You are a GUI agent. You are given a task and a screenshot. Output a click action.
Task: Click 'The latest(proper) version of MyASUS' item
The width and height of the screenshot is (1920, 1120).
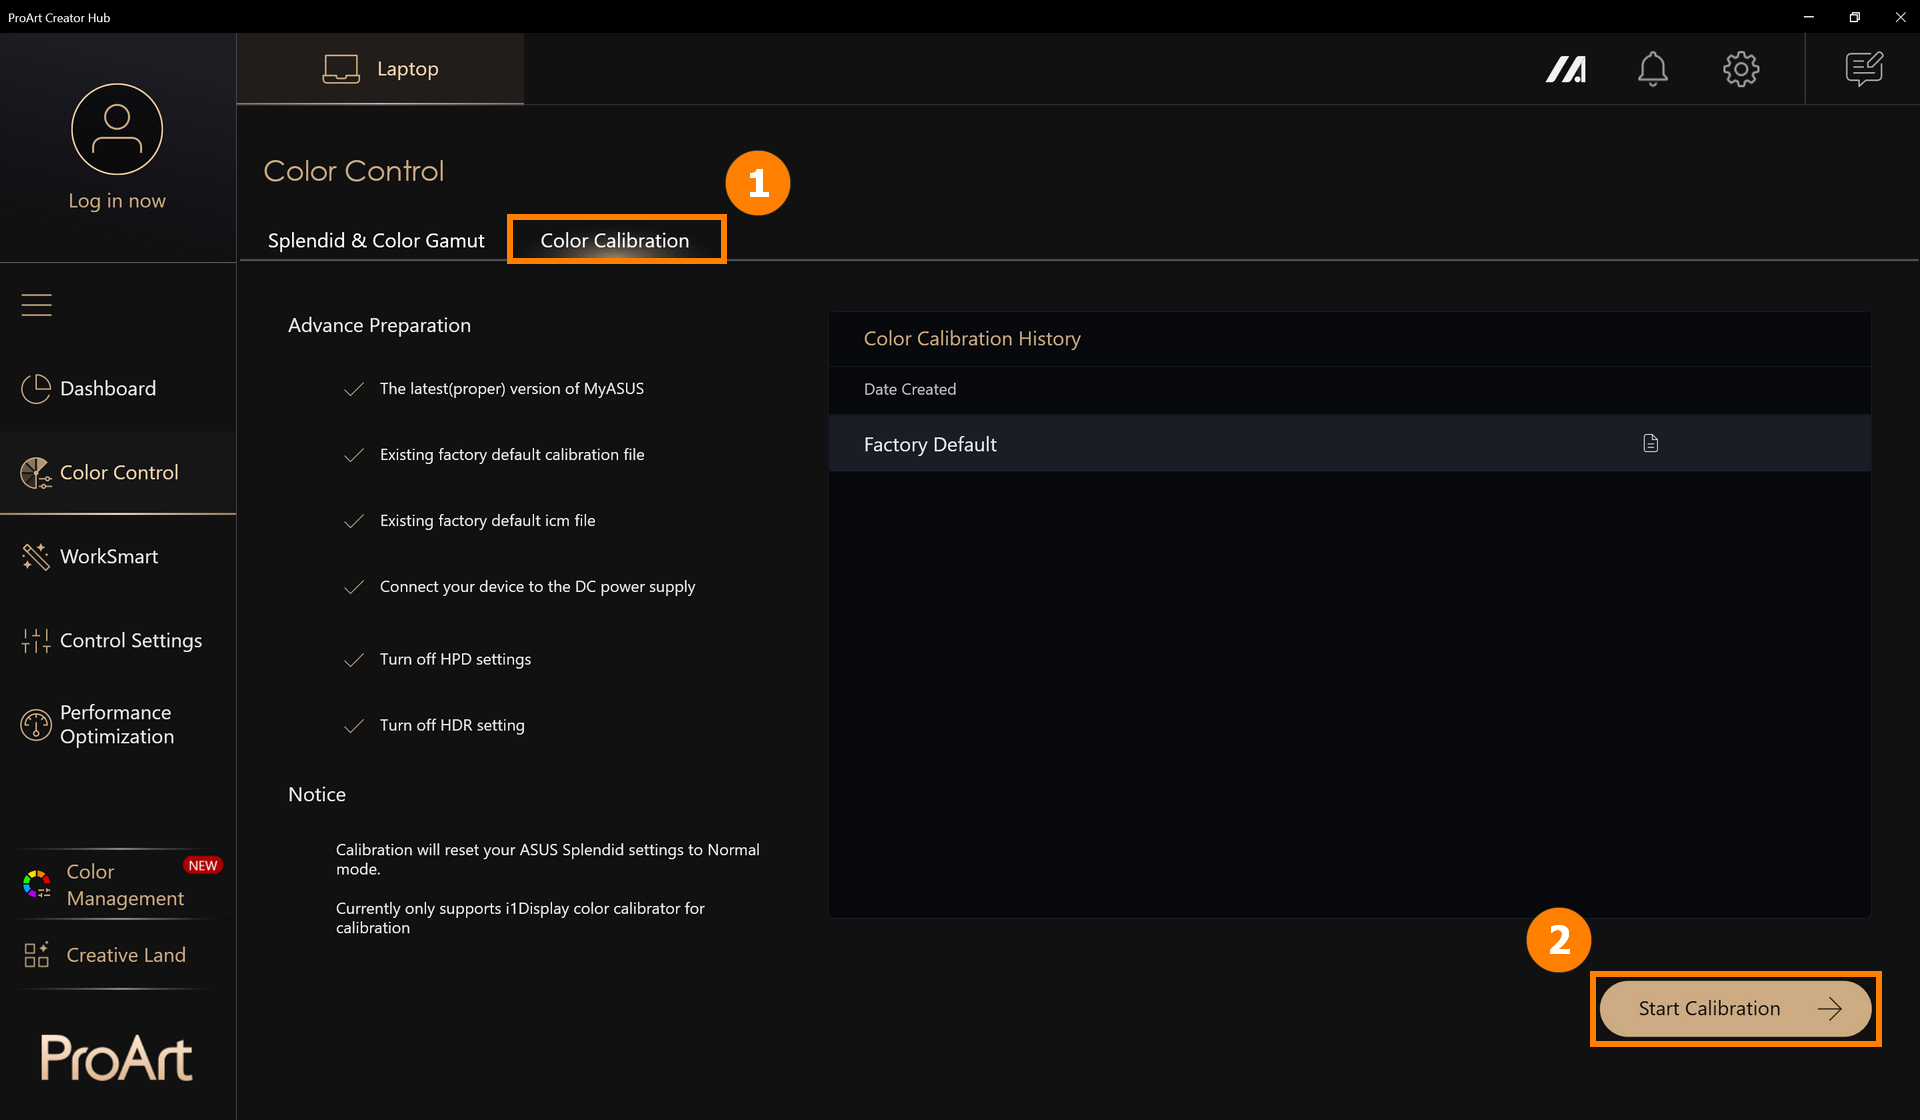tap(512, 388)
